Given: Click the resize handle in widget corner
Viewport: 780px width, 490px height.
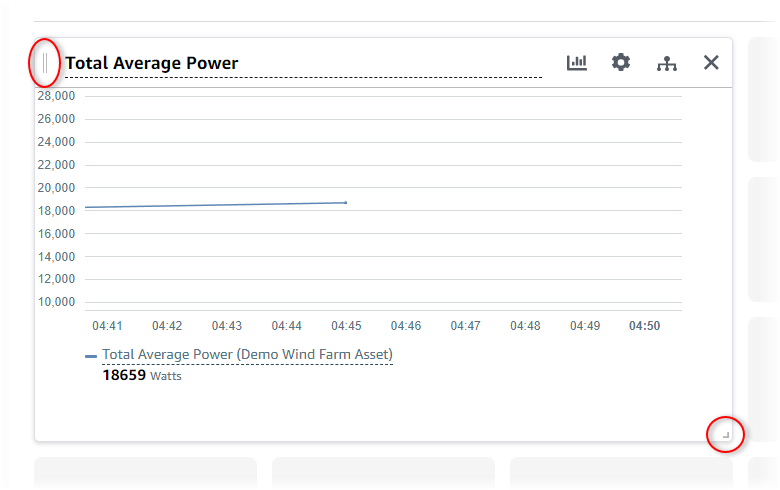Looking at the screenshot, I should (726, 434).
